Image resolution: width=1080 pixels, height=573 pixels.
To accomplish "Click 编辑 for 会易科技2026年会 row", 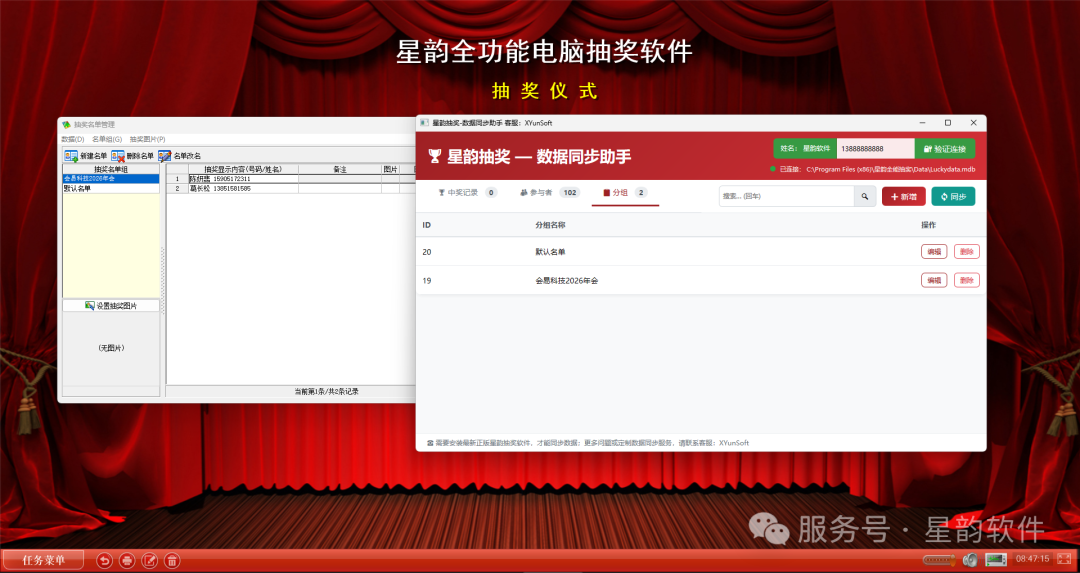I will coord(934,280).
